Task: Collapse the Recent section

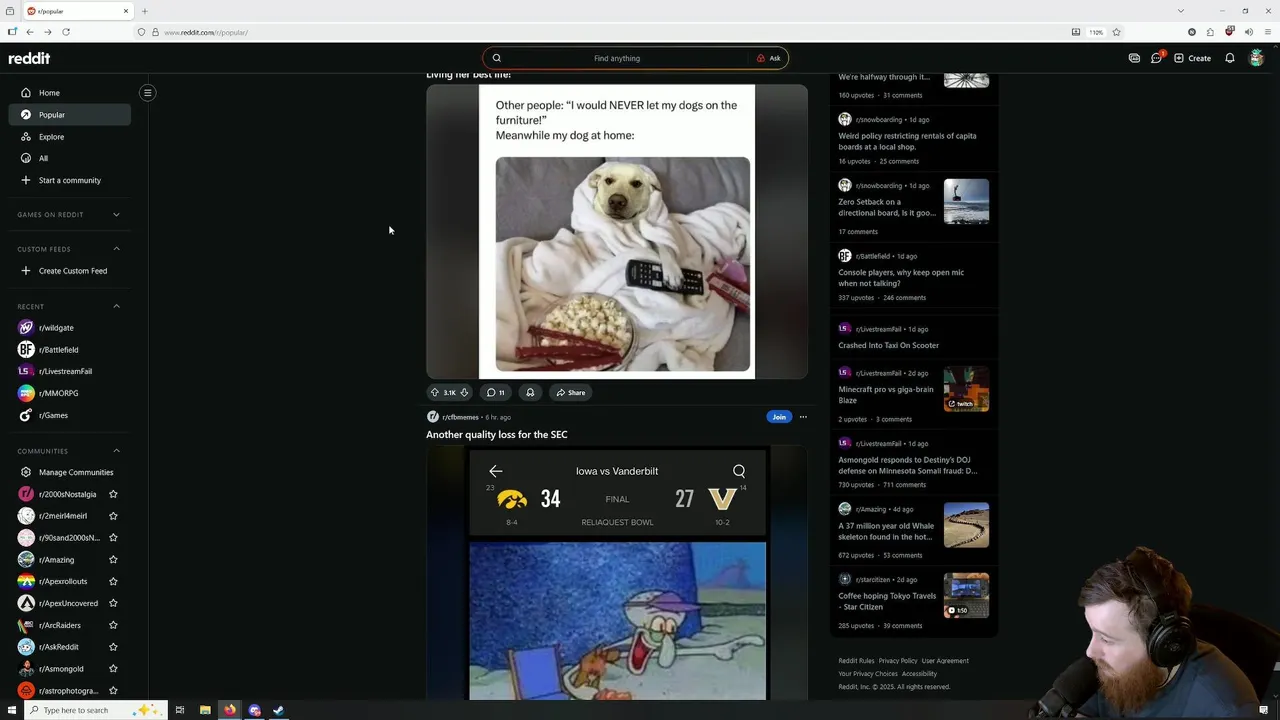Action: pyautogui.click(x=116, y=306)
